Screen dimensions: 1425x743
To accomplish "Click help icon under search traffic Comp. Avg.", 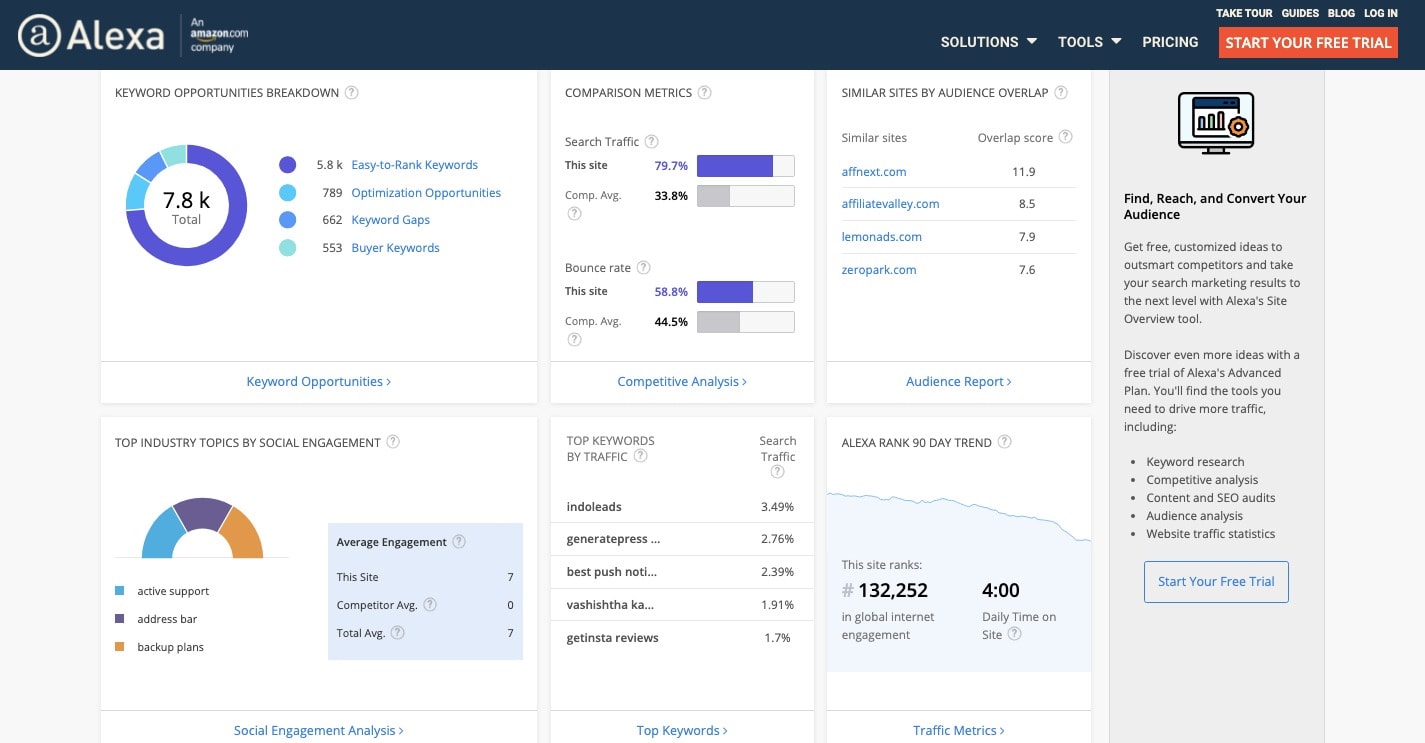I will [x=574, y=214].
